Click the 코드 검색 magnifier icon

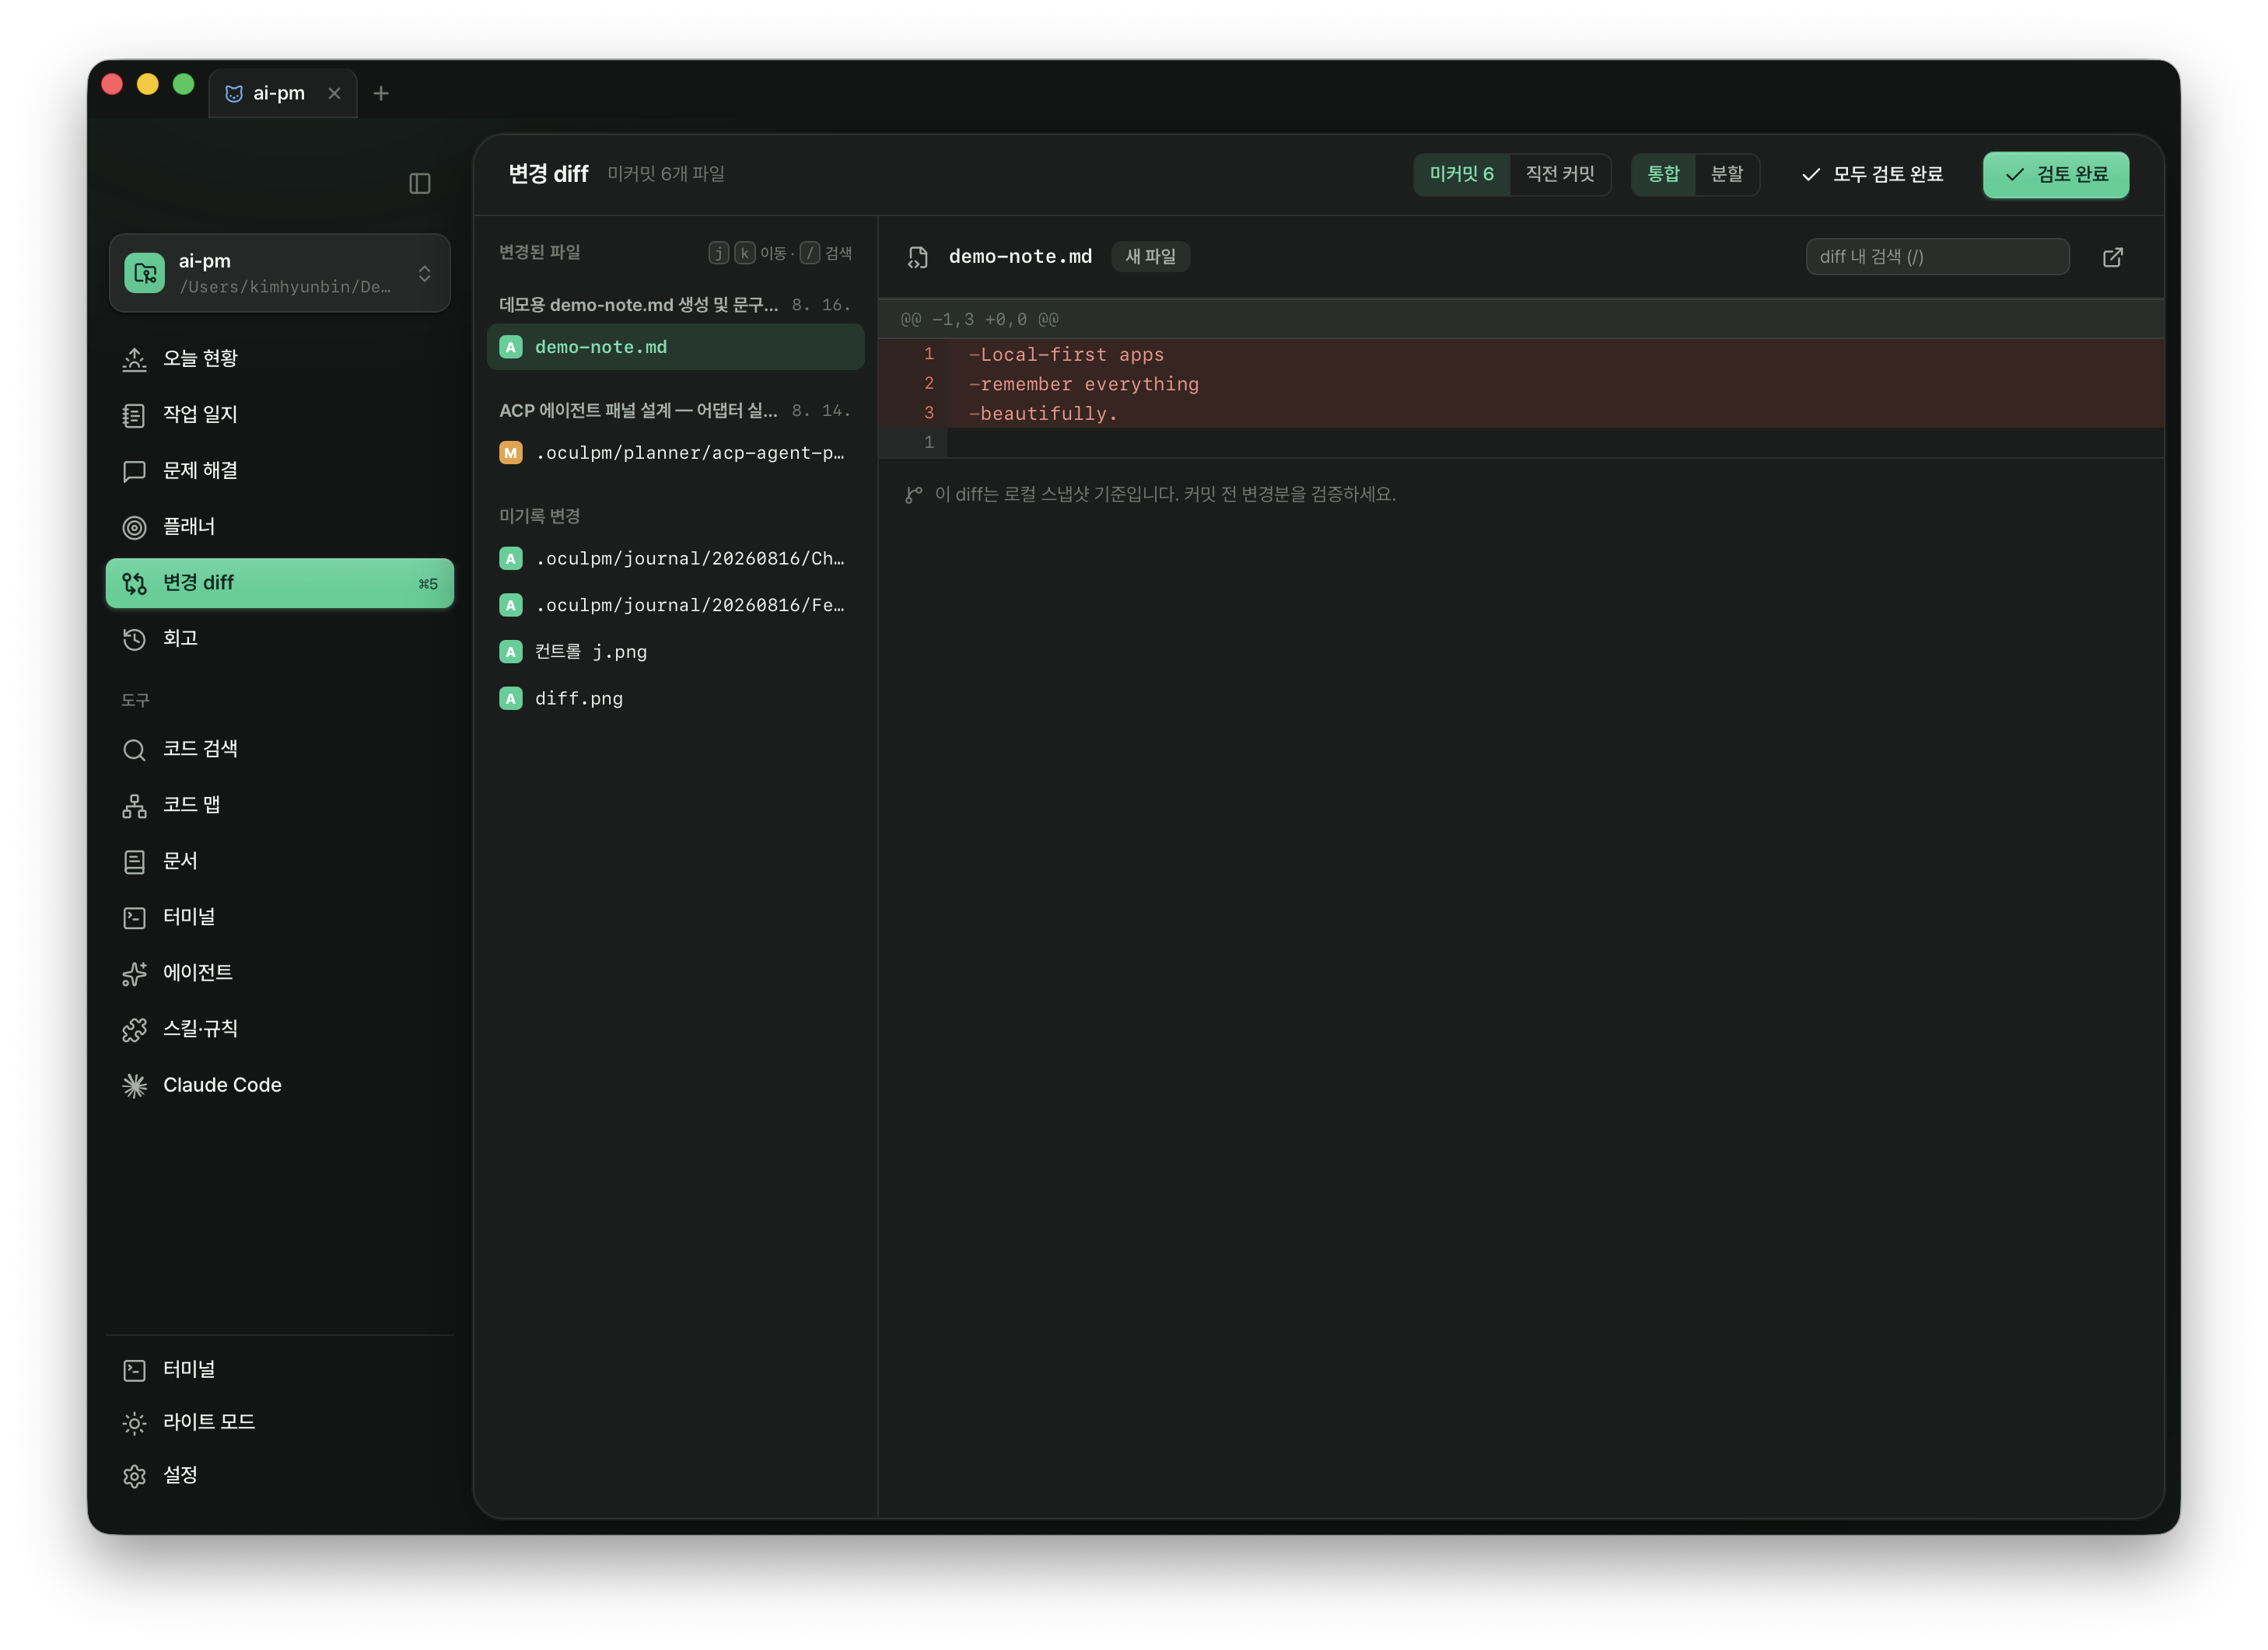[134, 750]
